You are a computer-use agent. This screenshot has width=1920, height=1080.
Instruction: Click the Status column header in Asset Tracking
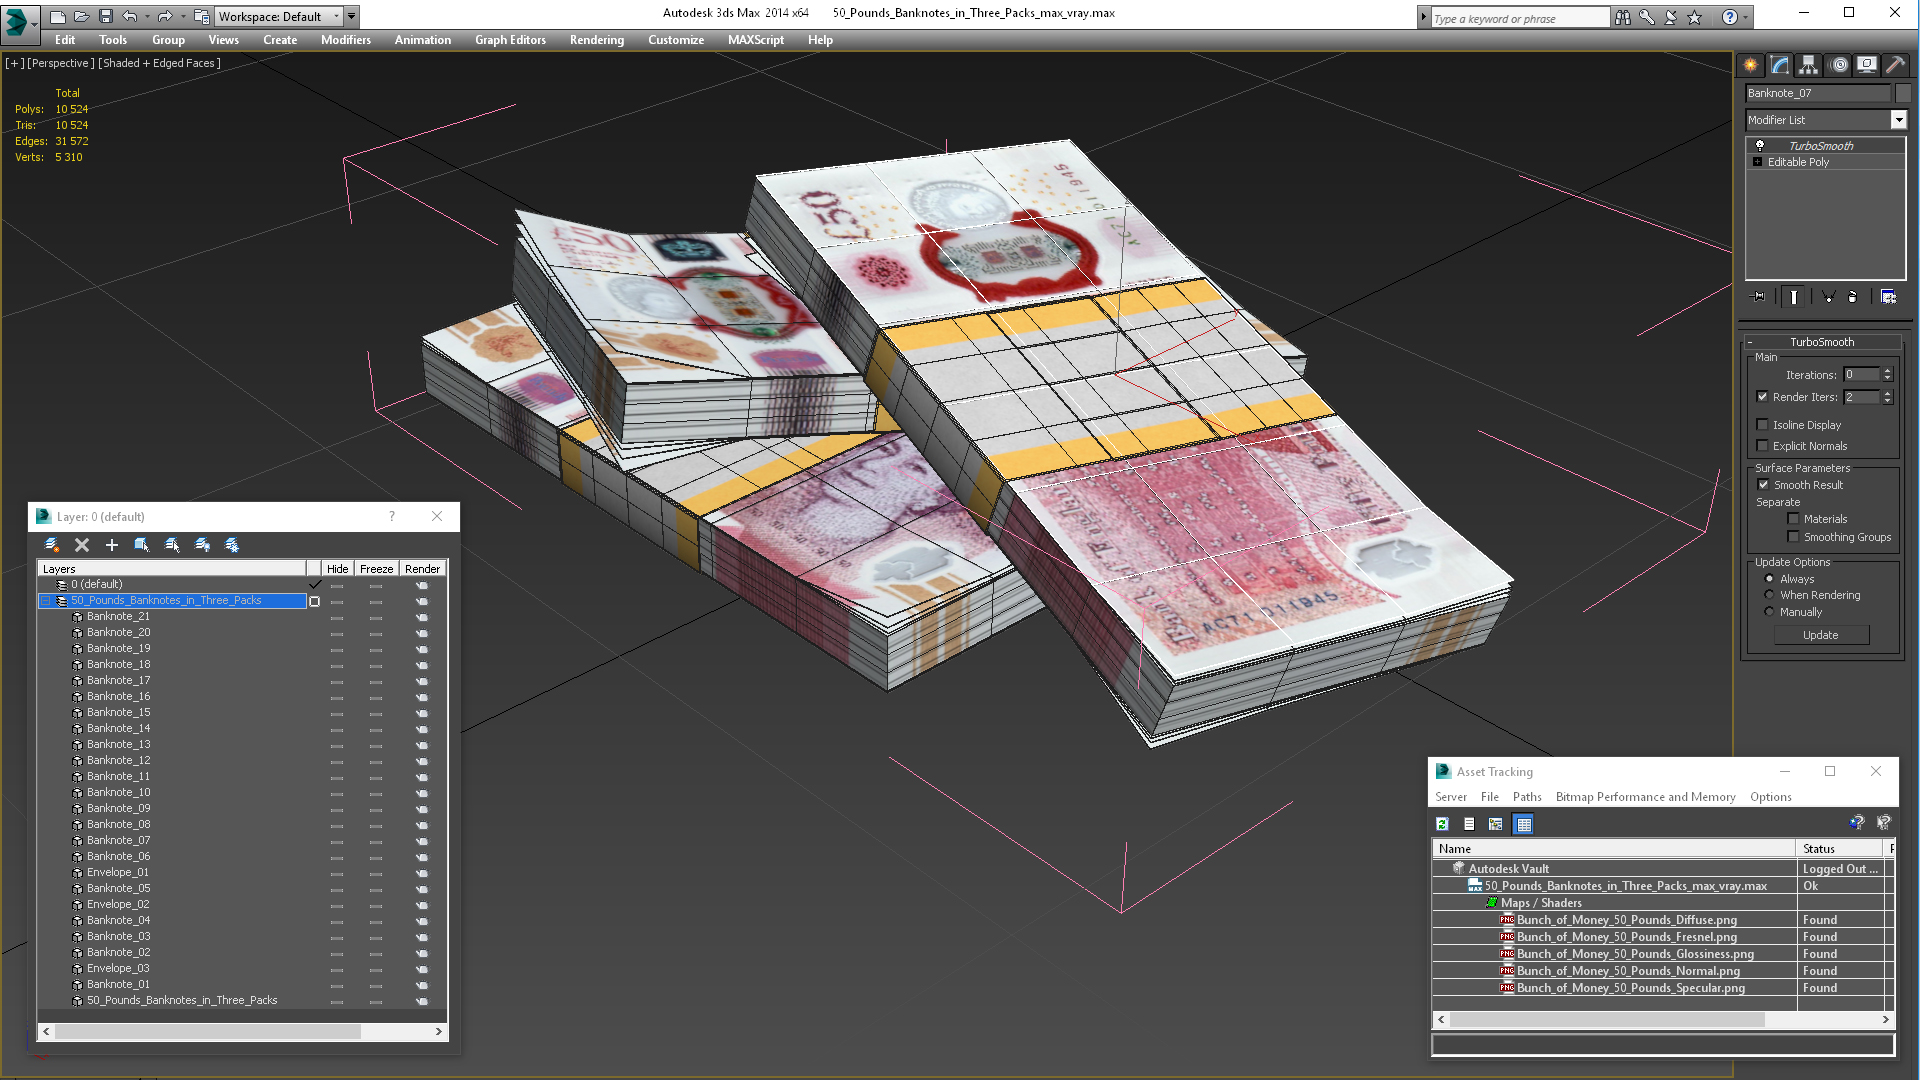point(1840,849)
